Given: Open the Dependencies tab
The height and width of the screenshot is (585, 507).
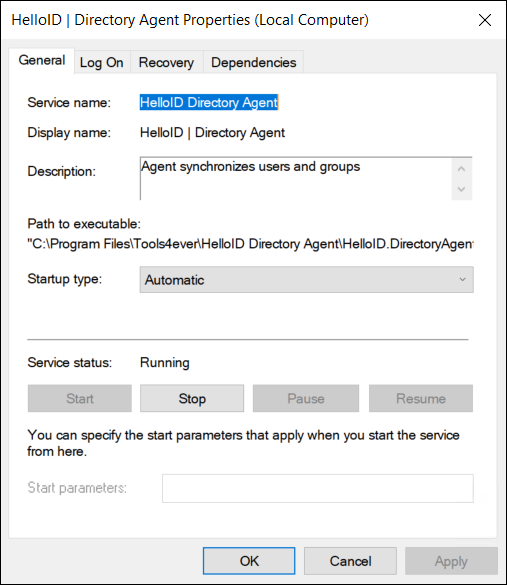Looking at the screenshot, I should click(x=254, y=62).
